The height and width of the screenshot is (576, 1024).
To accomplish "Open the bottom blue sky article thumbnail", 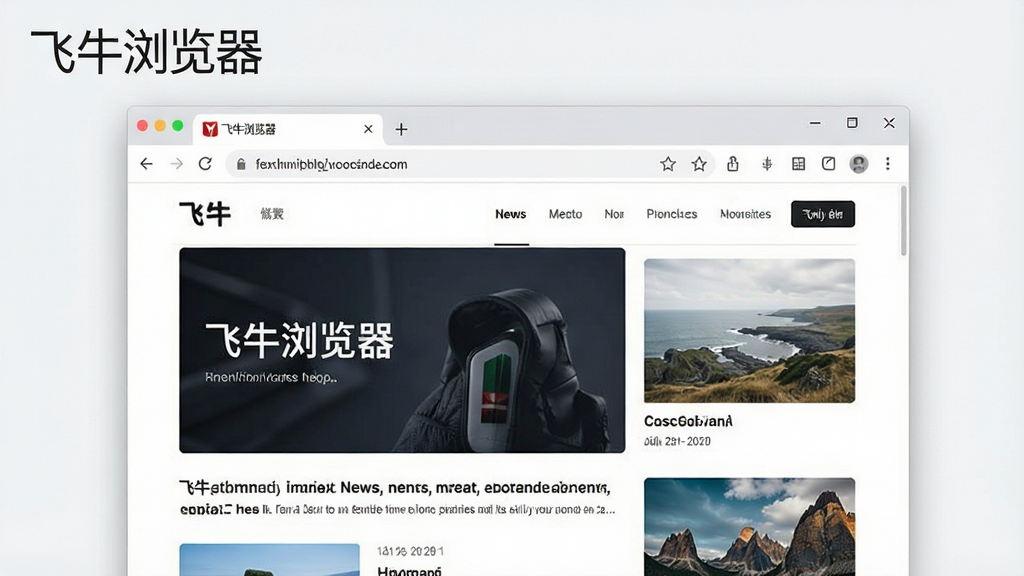I will pyautogui.click(x=269, y=560).
